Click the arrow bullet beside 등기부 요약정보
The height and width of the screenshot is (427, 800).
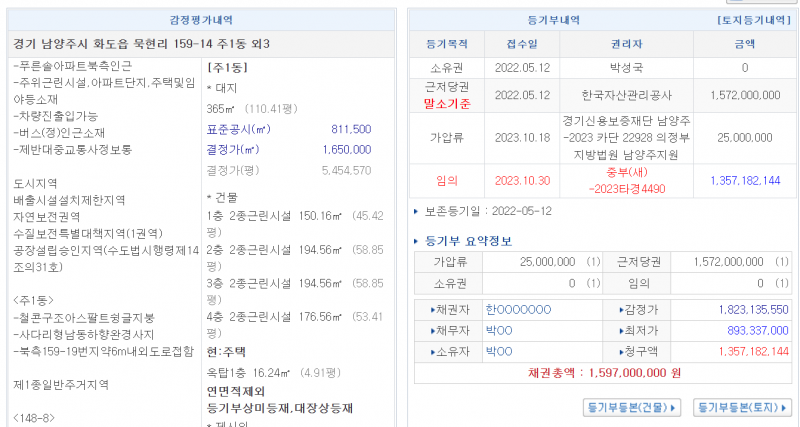pos(417,241)
